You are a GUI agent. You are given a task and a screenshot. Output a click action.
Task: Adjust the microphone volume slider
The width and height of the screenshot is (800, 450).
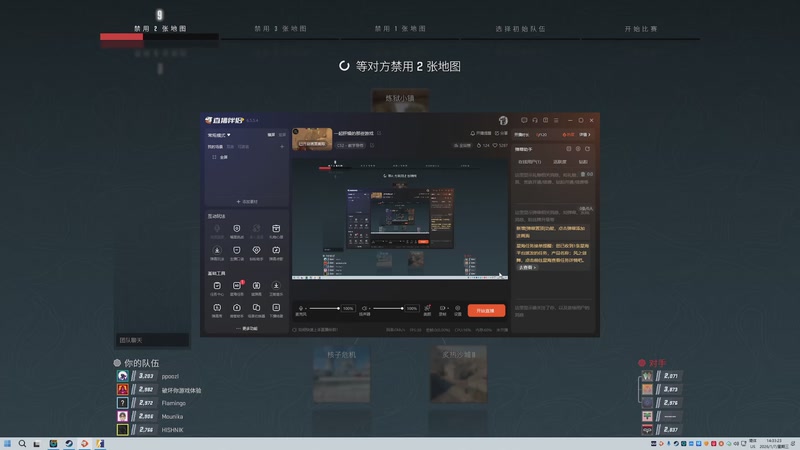[324, 308]
